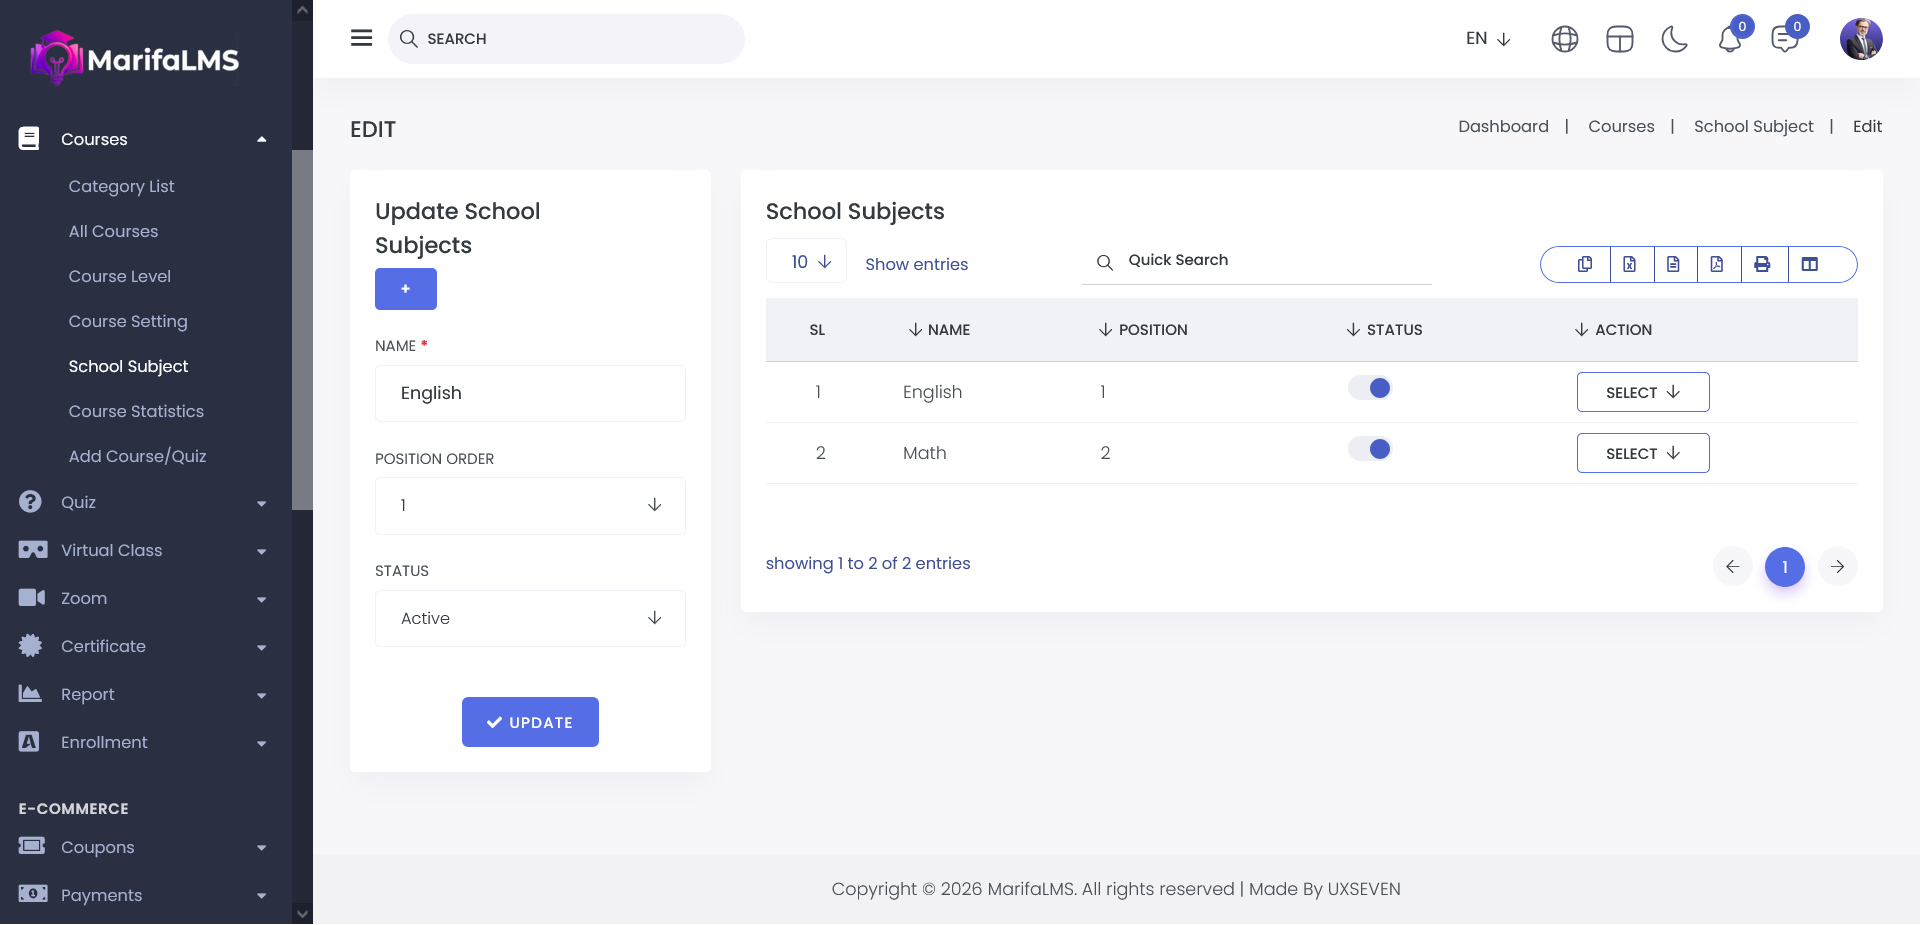The height and width of the screenshot is (925, 1920).
Task: Open the Status dropdown showing Active
Action: pyautogui.click(x=529, y=618)
